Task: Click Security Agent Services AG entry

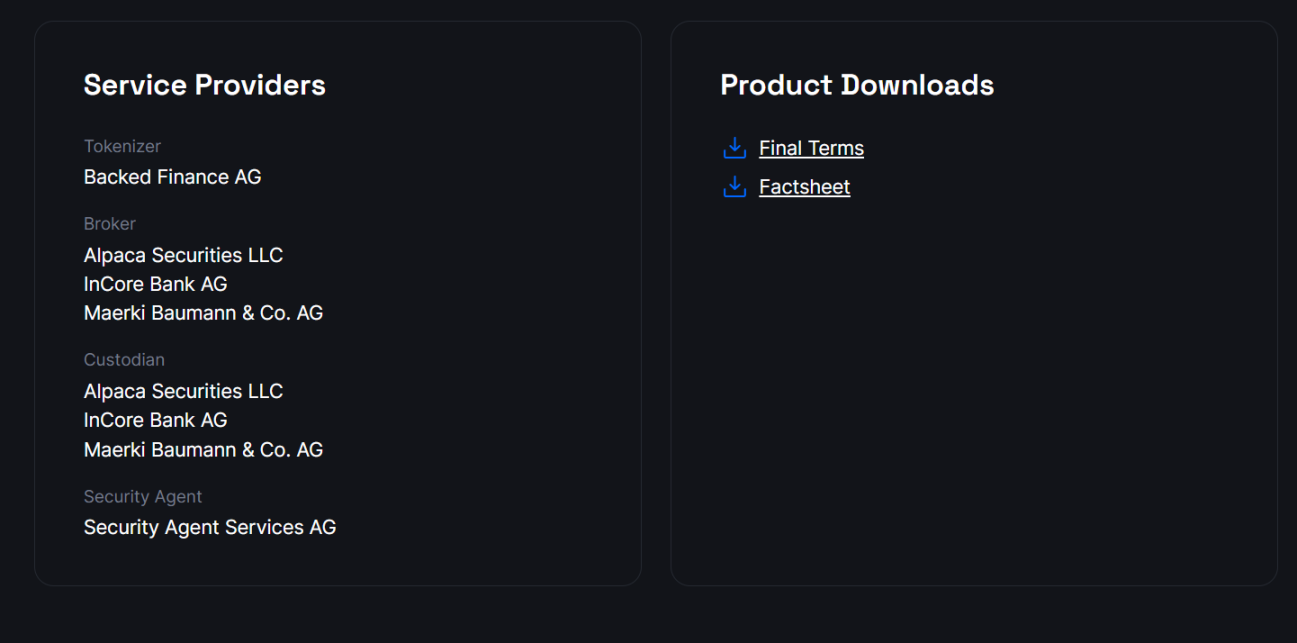Action: [x=210, y=527]
